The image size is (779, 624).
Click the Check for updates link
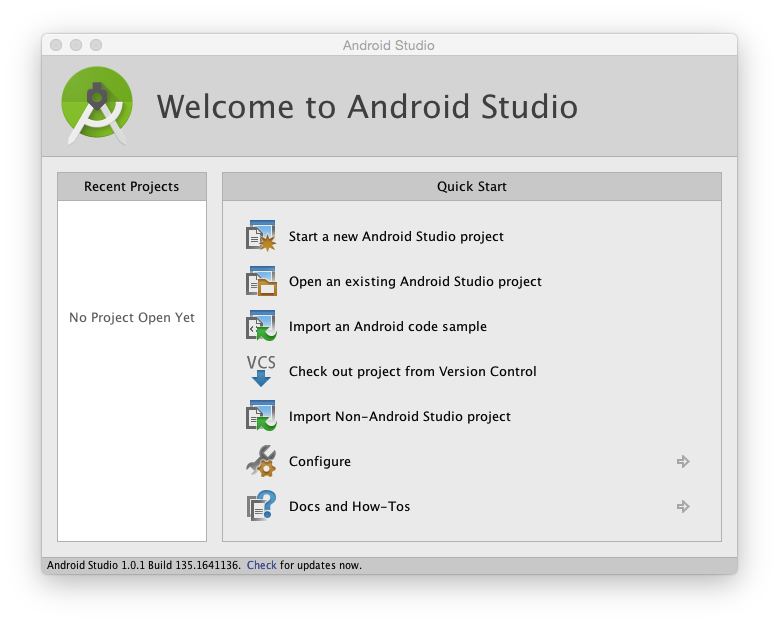click(261, 565)
